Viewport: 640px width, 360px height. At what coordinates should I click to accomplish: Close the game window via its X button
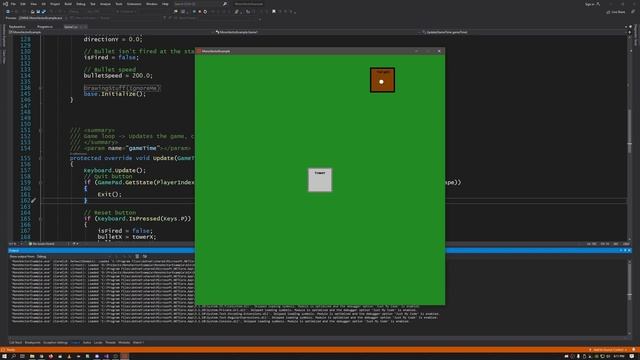[x=439, y=51]
